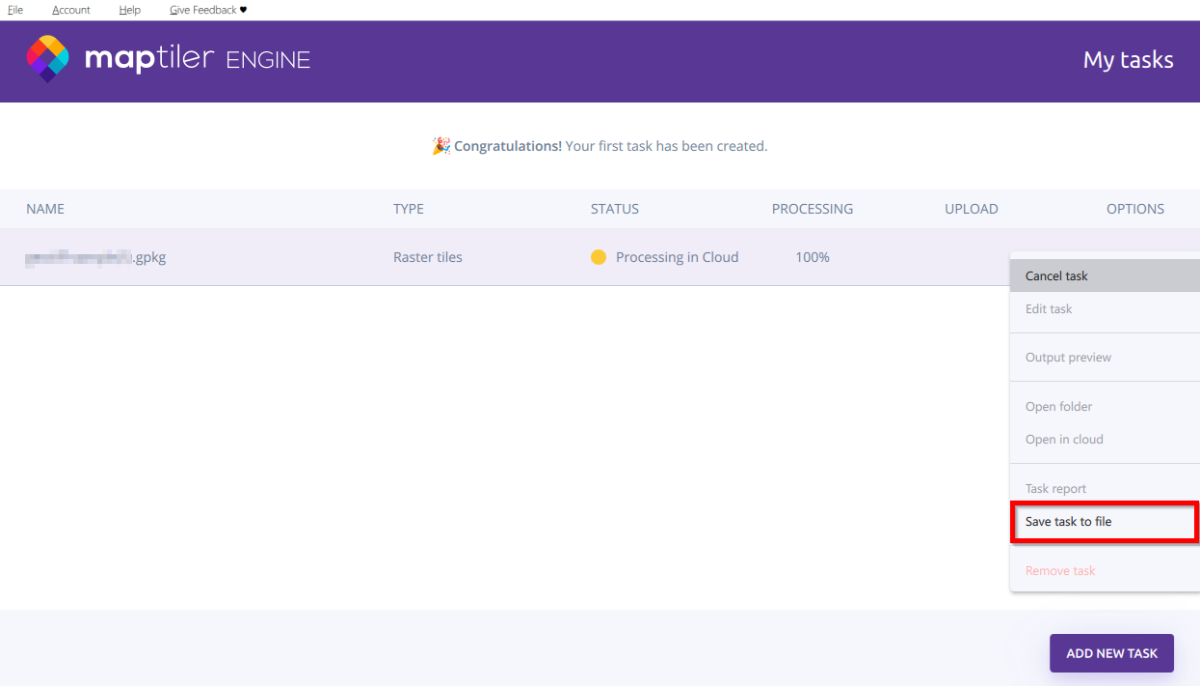Open the File menu
The height and width of the screenshot is (686, 1200).
tap(15, 10)
